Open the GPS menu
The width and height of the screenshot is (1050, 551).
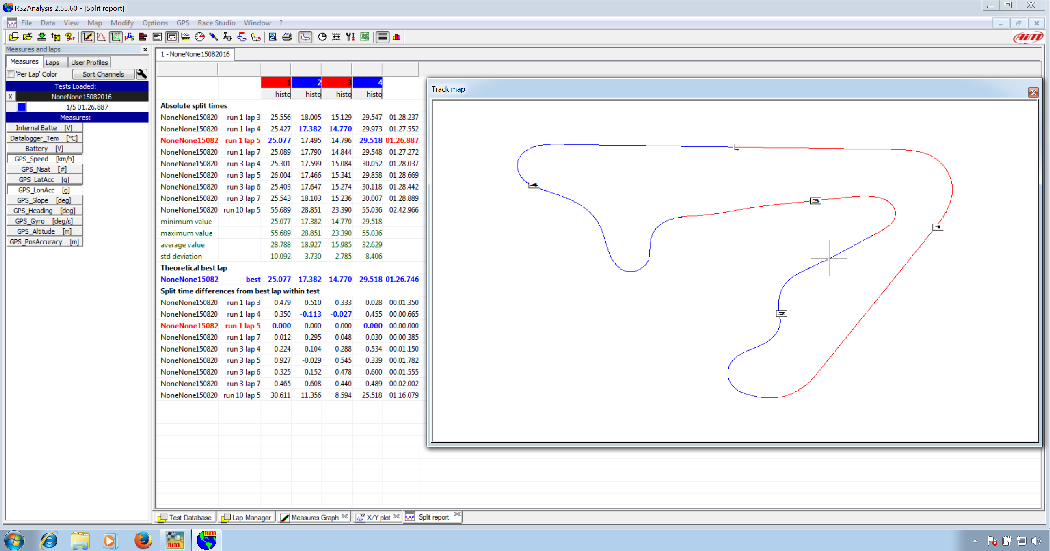click(182, 23)
